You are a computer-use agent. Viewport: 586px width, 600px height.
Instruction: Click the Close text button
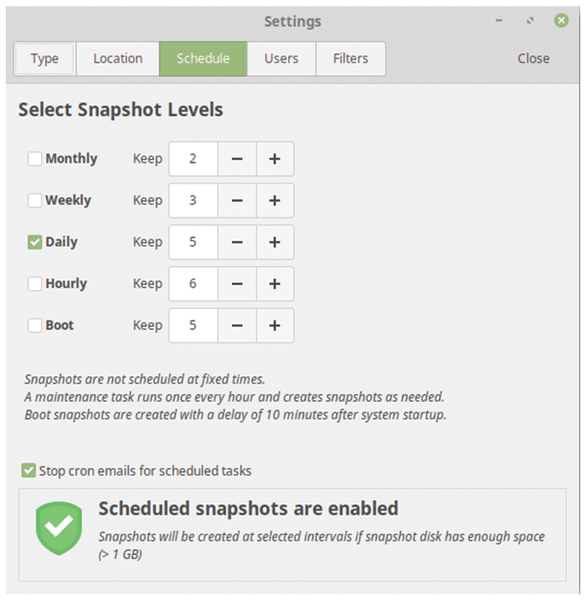[534, 59]
